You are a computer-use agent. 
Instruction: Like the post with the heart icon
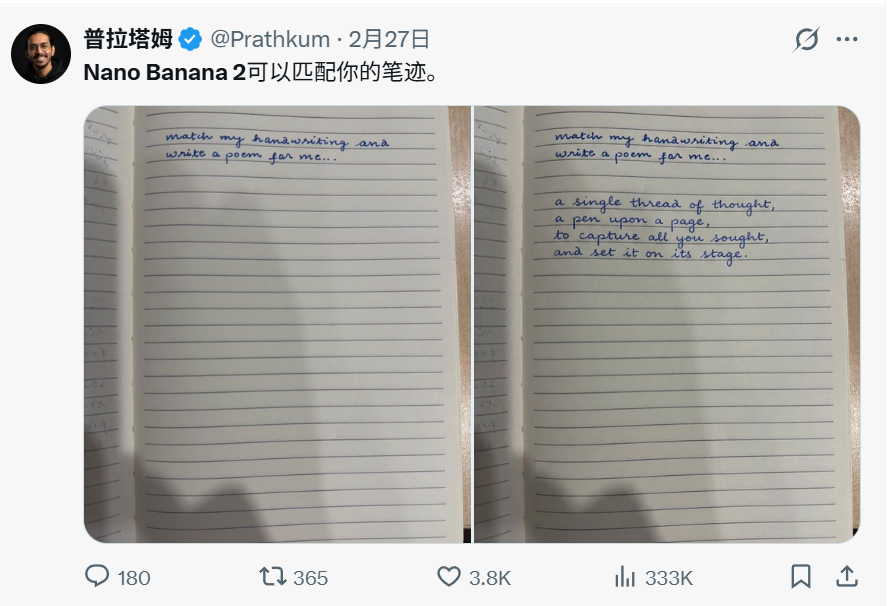pyautogui.click(x=449, y=576)
